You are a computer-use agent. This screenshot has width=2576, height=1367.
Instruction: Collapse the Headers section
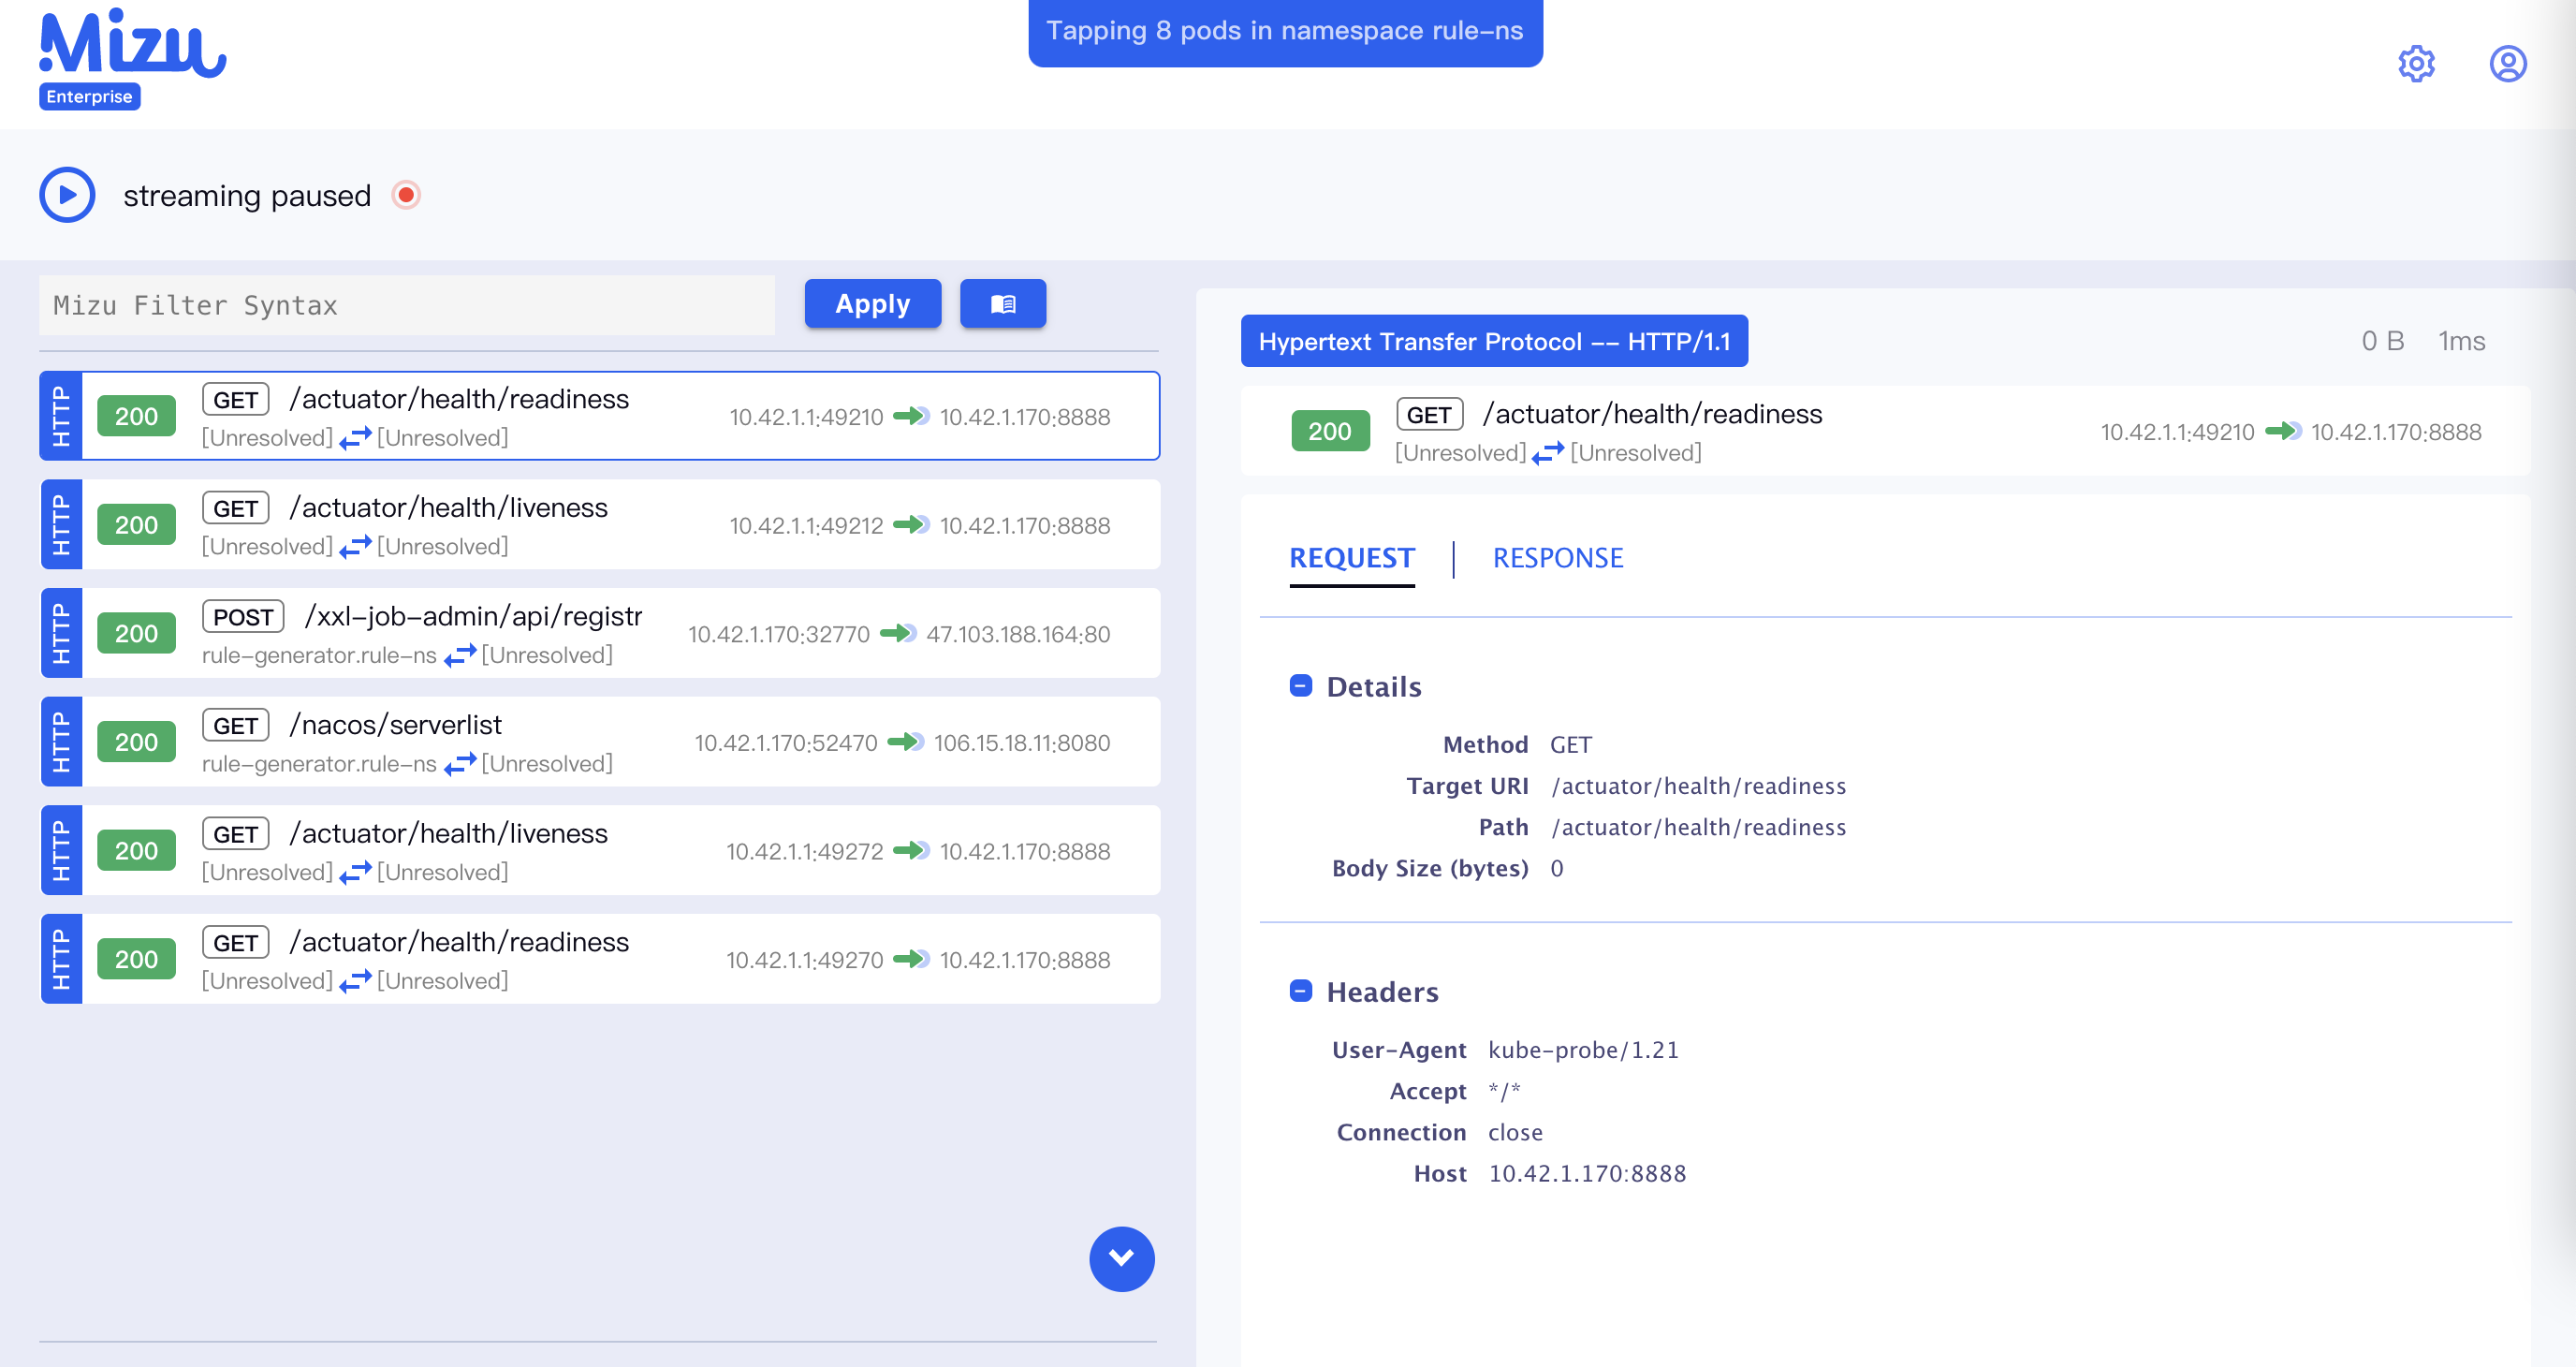click(1301, 990)
